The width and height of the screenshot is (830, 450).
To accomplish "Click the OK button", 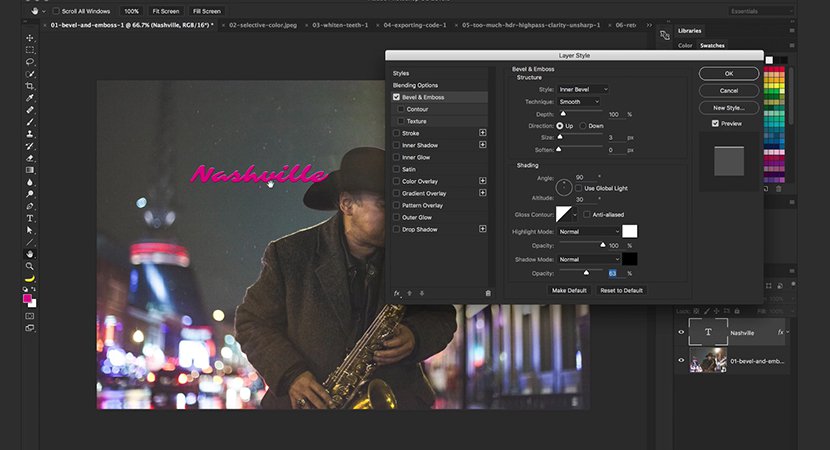I will 729,73.
